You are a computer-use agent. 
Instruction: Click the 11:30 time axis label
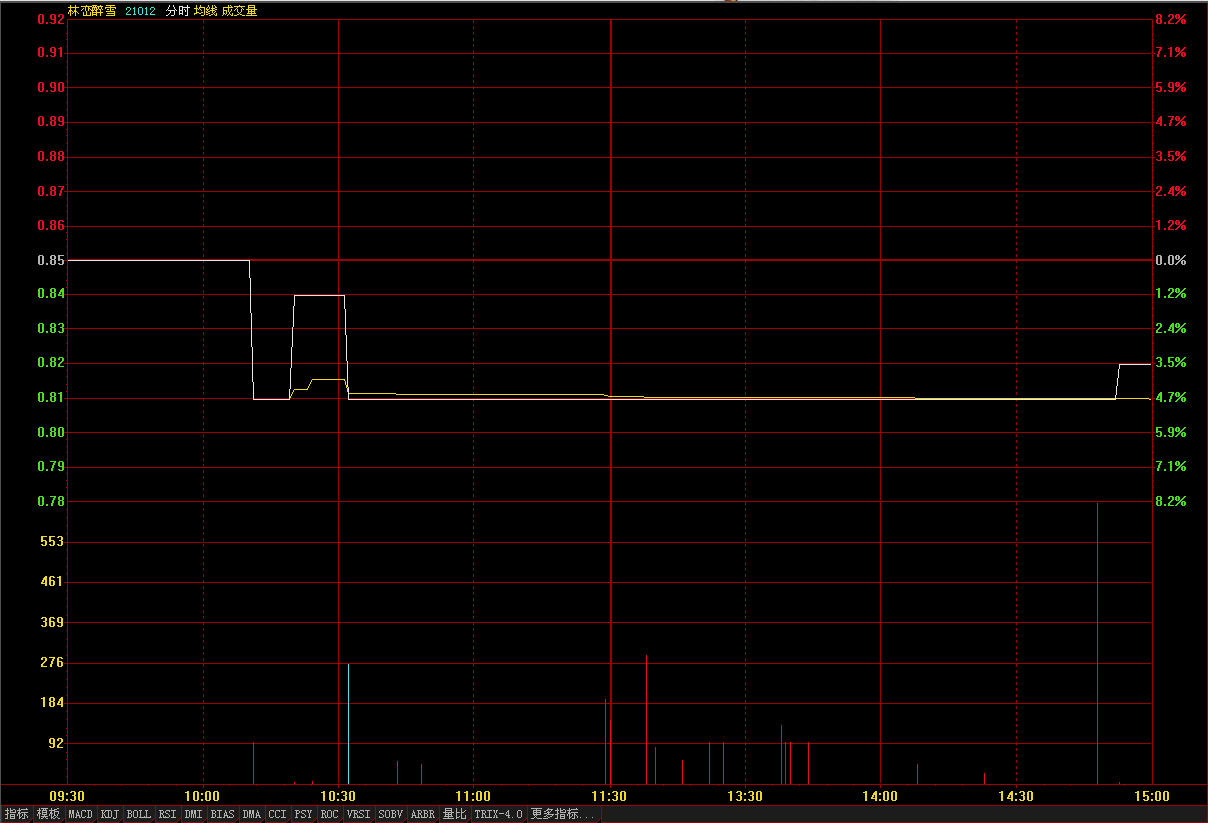pos(609,796)
